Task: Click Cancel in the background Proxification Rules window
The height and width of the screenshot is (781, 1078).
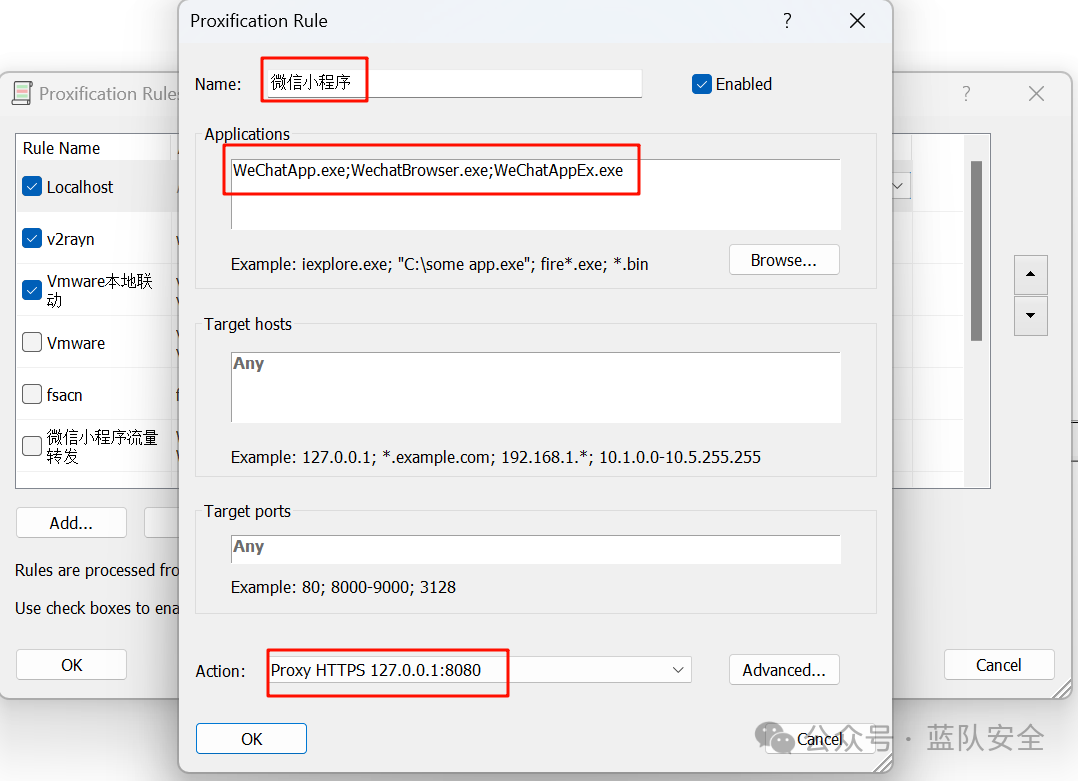Action: coord(999,665)
